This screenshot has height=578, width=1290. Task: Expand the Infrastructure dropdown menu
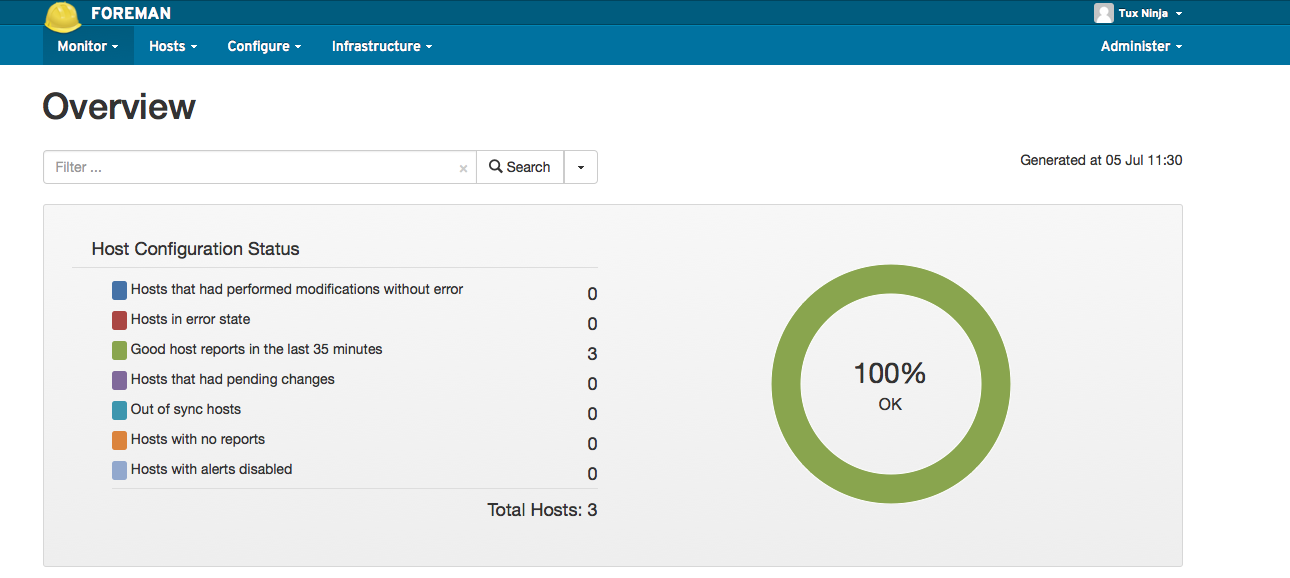click(382, 46)
